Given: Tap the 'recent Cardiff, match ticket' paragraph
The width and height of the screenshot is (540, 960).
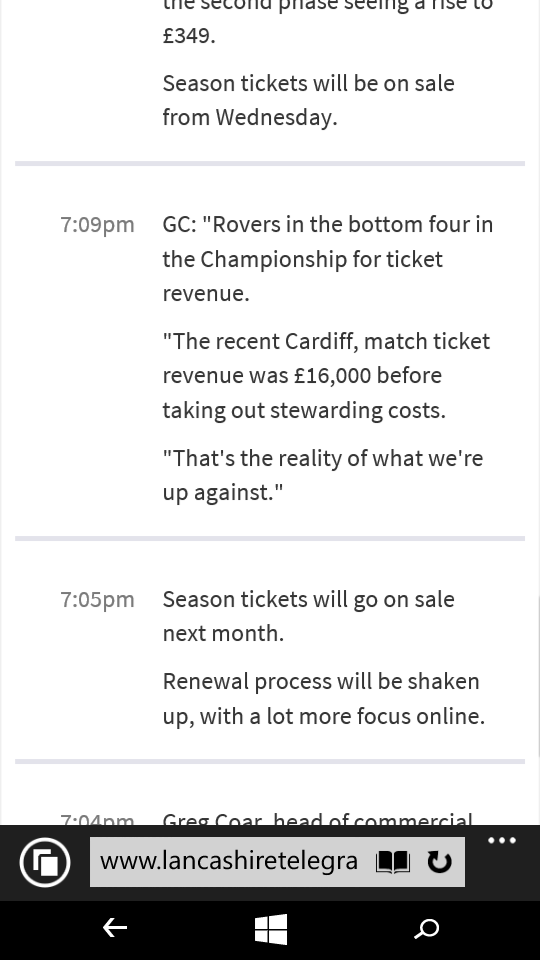Looking at the screenshot, I should coord(326,375).
